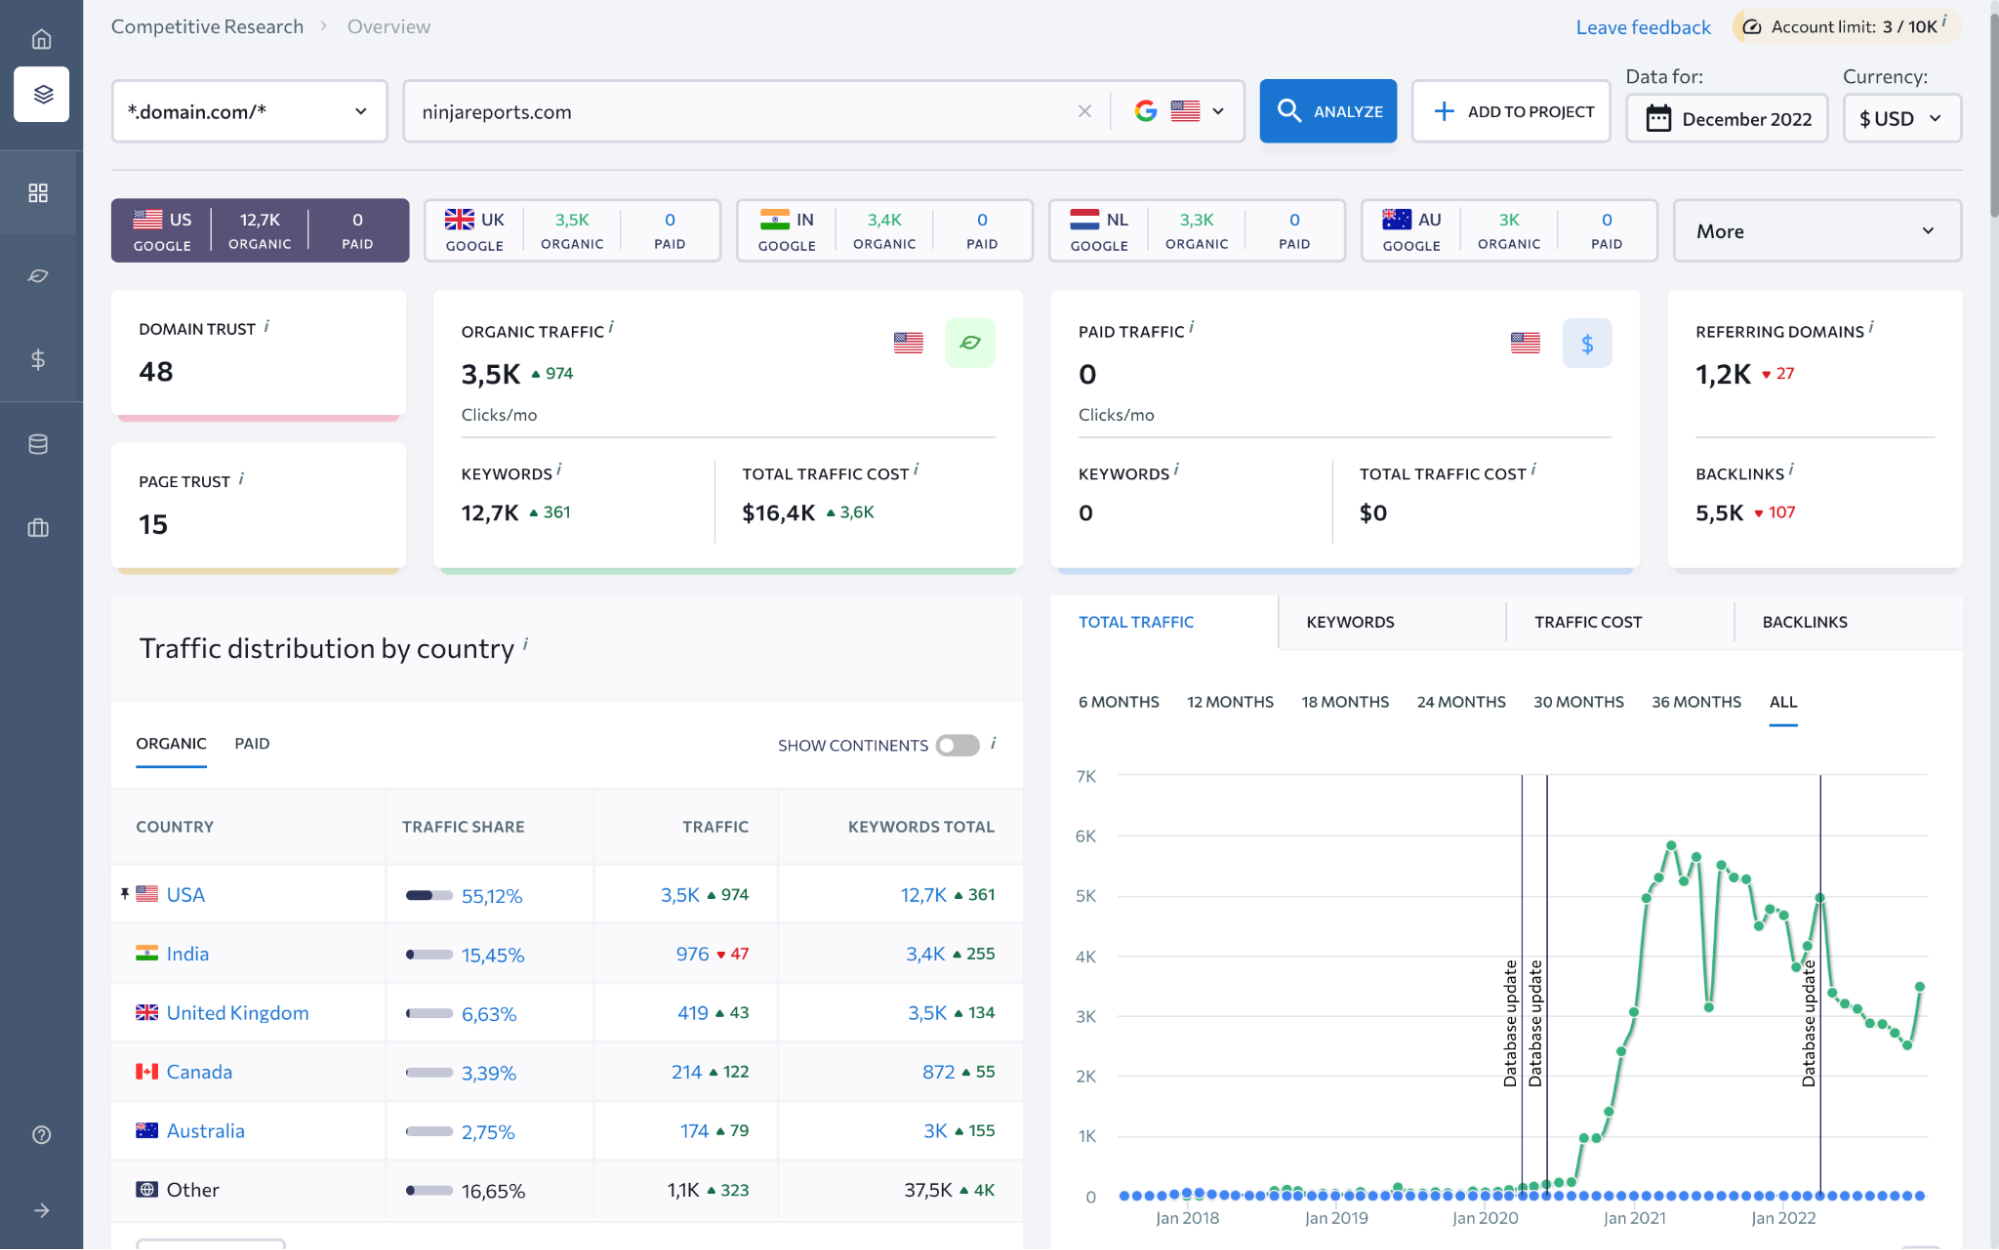The height and width of the screenshot is (1250, 1999).
Task: Click the UK Google flag icon
Action: 459,217
